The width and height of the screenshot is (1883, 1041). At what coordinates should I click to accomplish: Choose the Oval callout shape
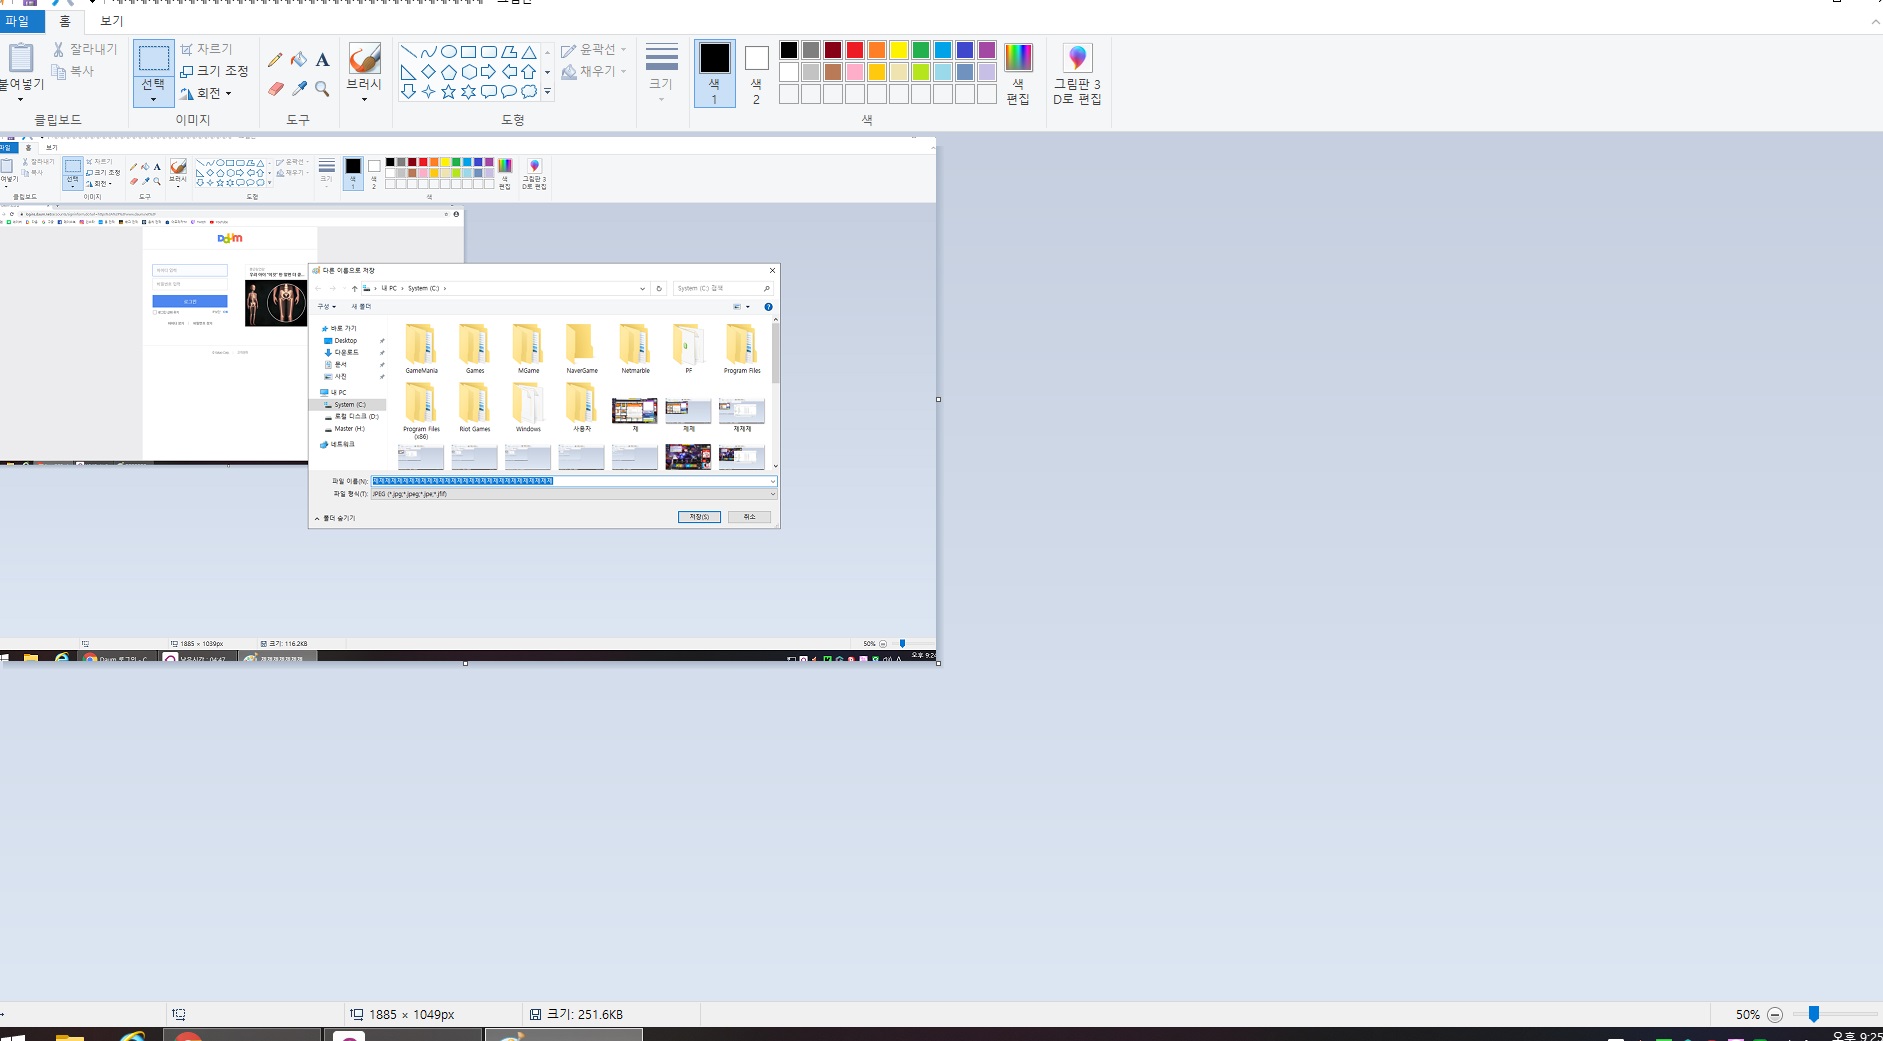(x=509, y=91)
